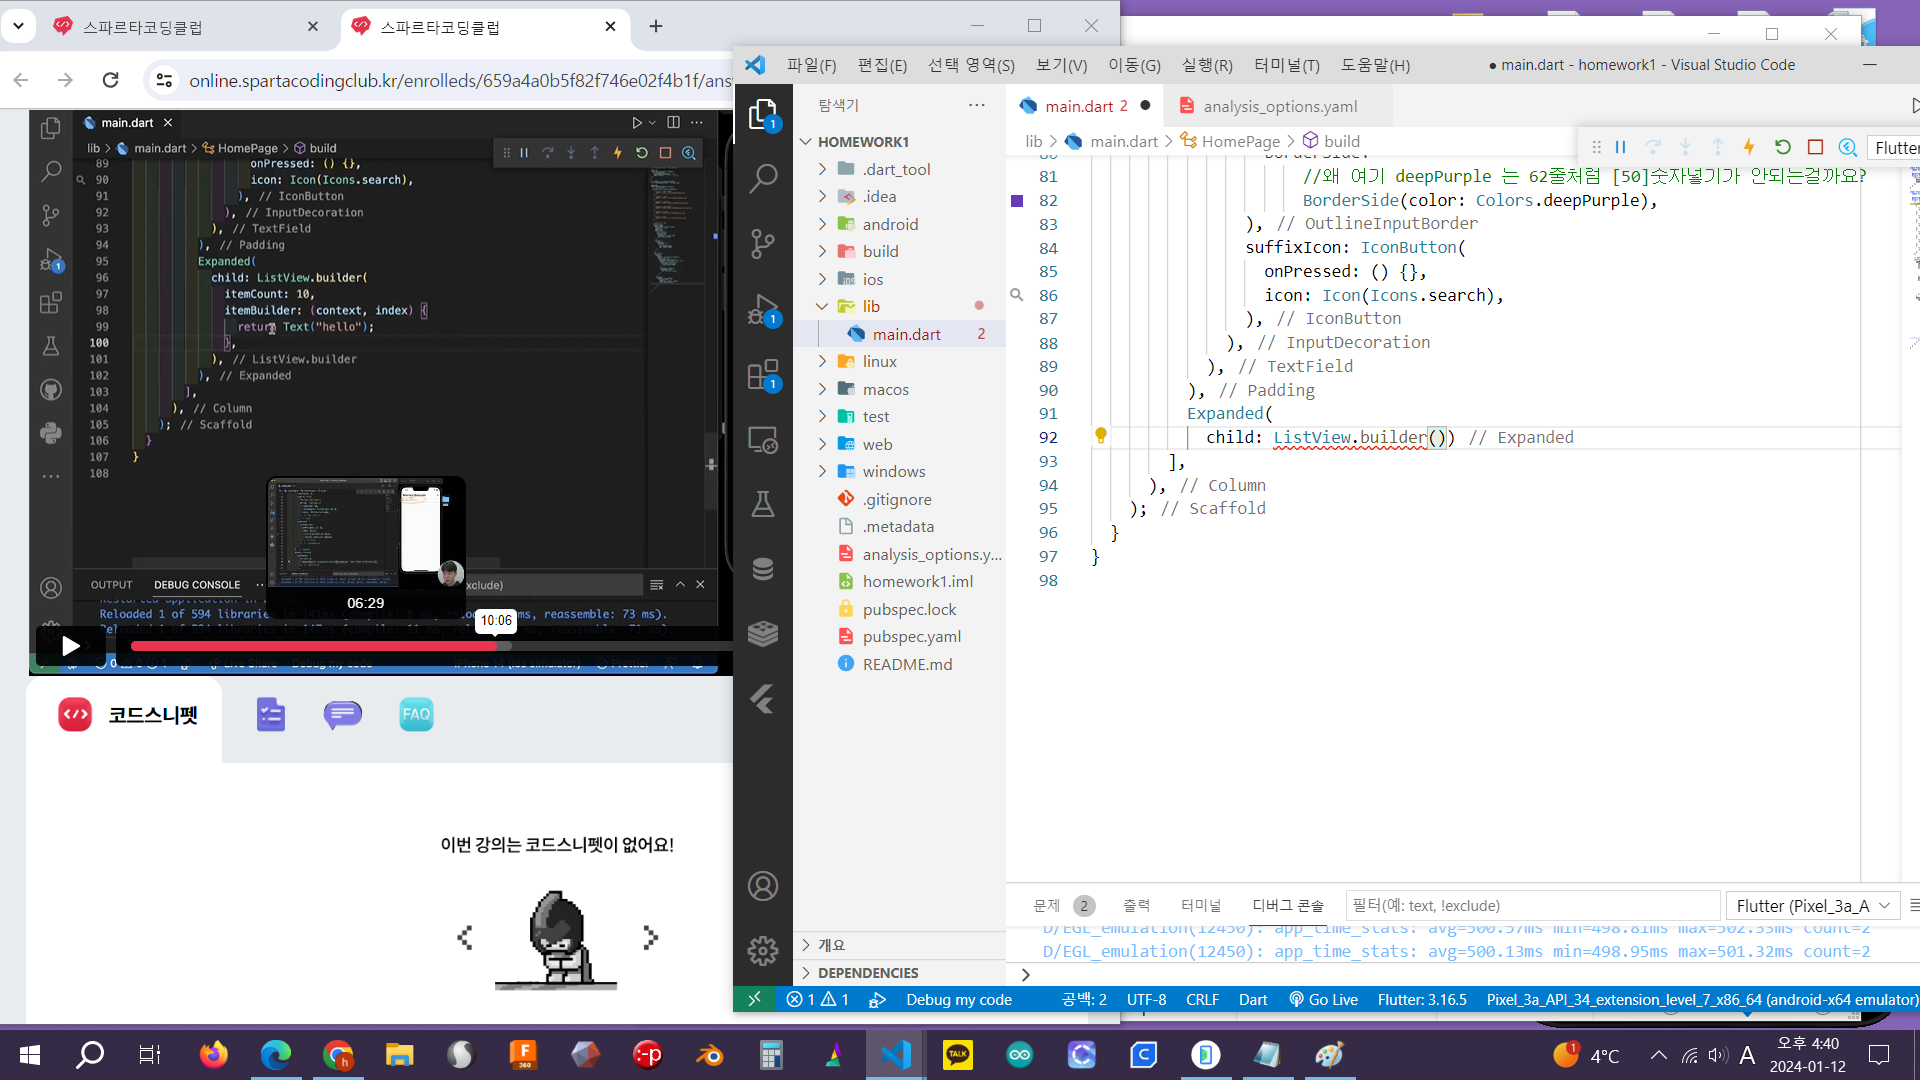
Task: Open main.dart in the file explorer
Action: point(906,334)
